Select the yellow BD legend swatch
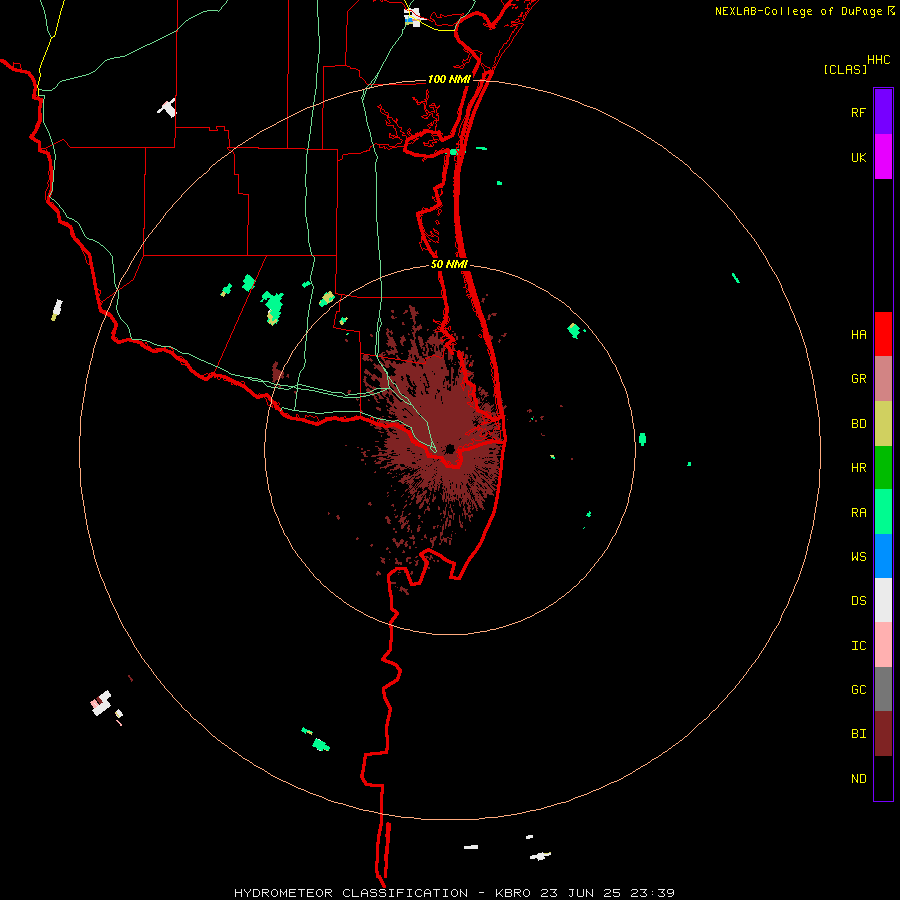900x900 pixels. coord(883,423)
